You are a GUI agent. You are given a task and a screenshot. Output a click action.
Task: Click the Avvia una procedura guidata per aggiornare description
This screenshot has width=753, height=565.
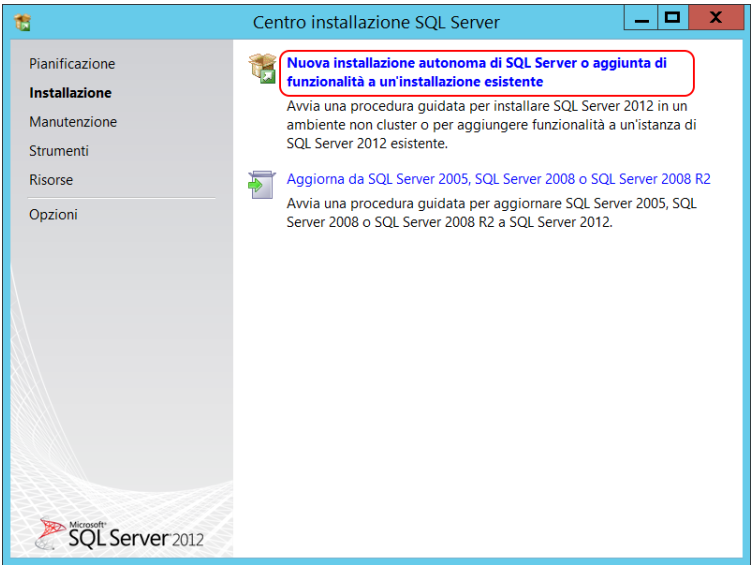coord(491,213)
